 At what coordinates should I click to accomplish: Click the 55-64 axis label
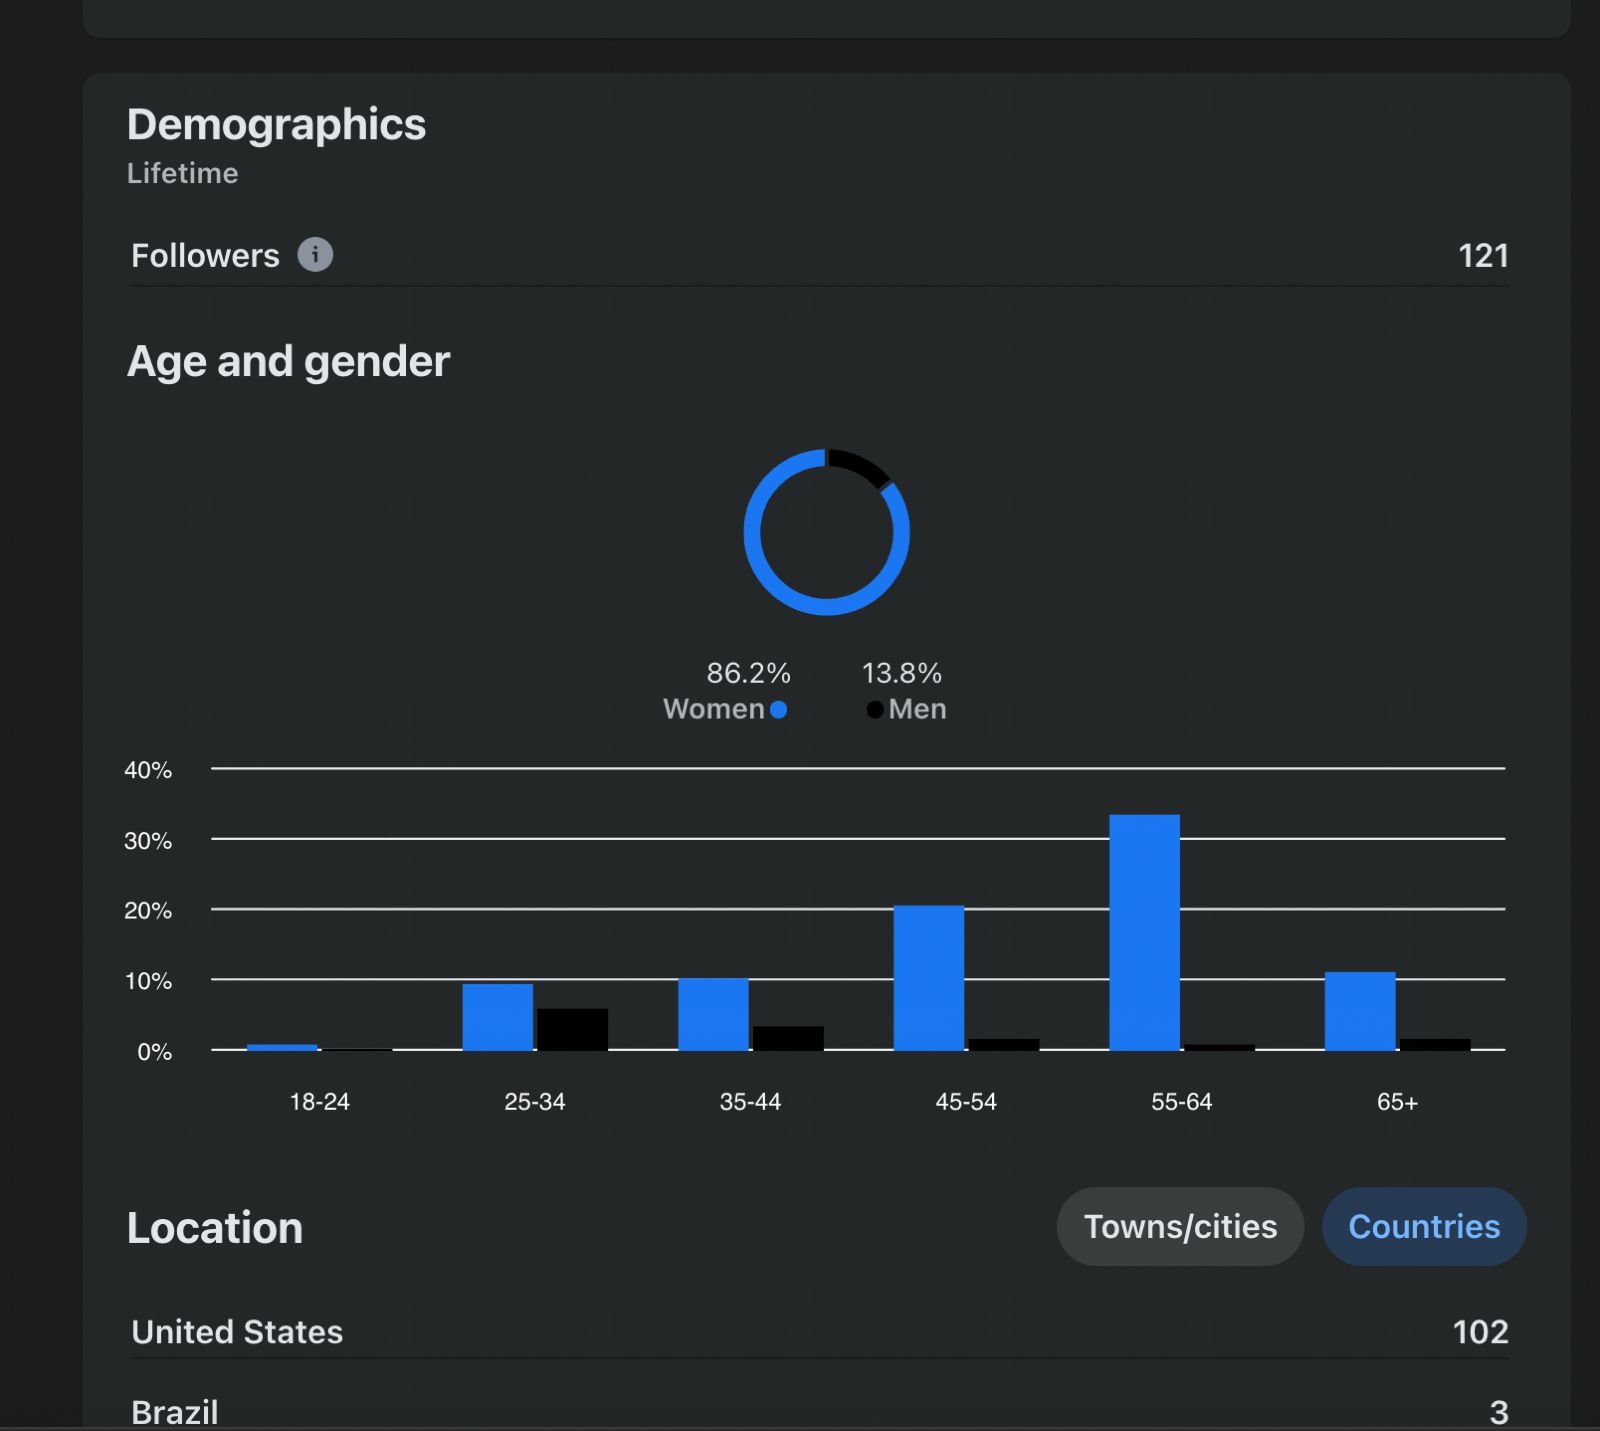[x=1181, y=1102]
